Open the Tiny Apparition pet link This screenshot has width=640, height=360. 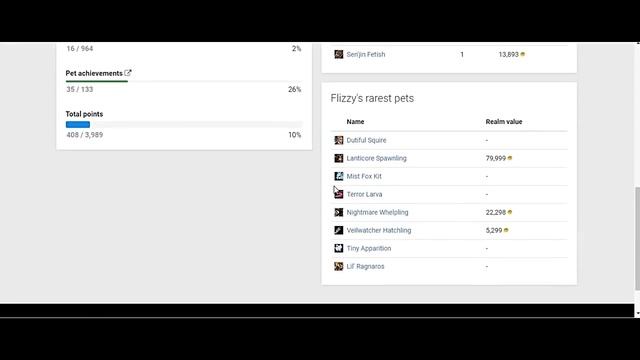click(x=369, y=248)
